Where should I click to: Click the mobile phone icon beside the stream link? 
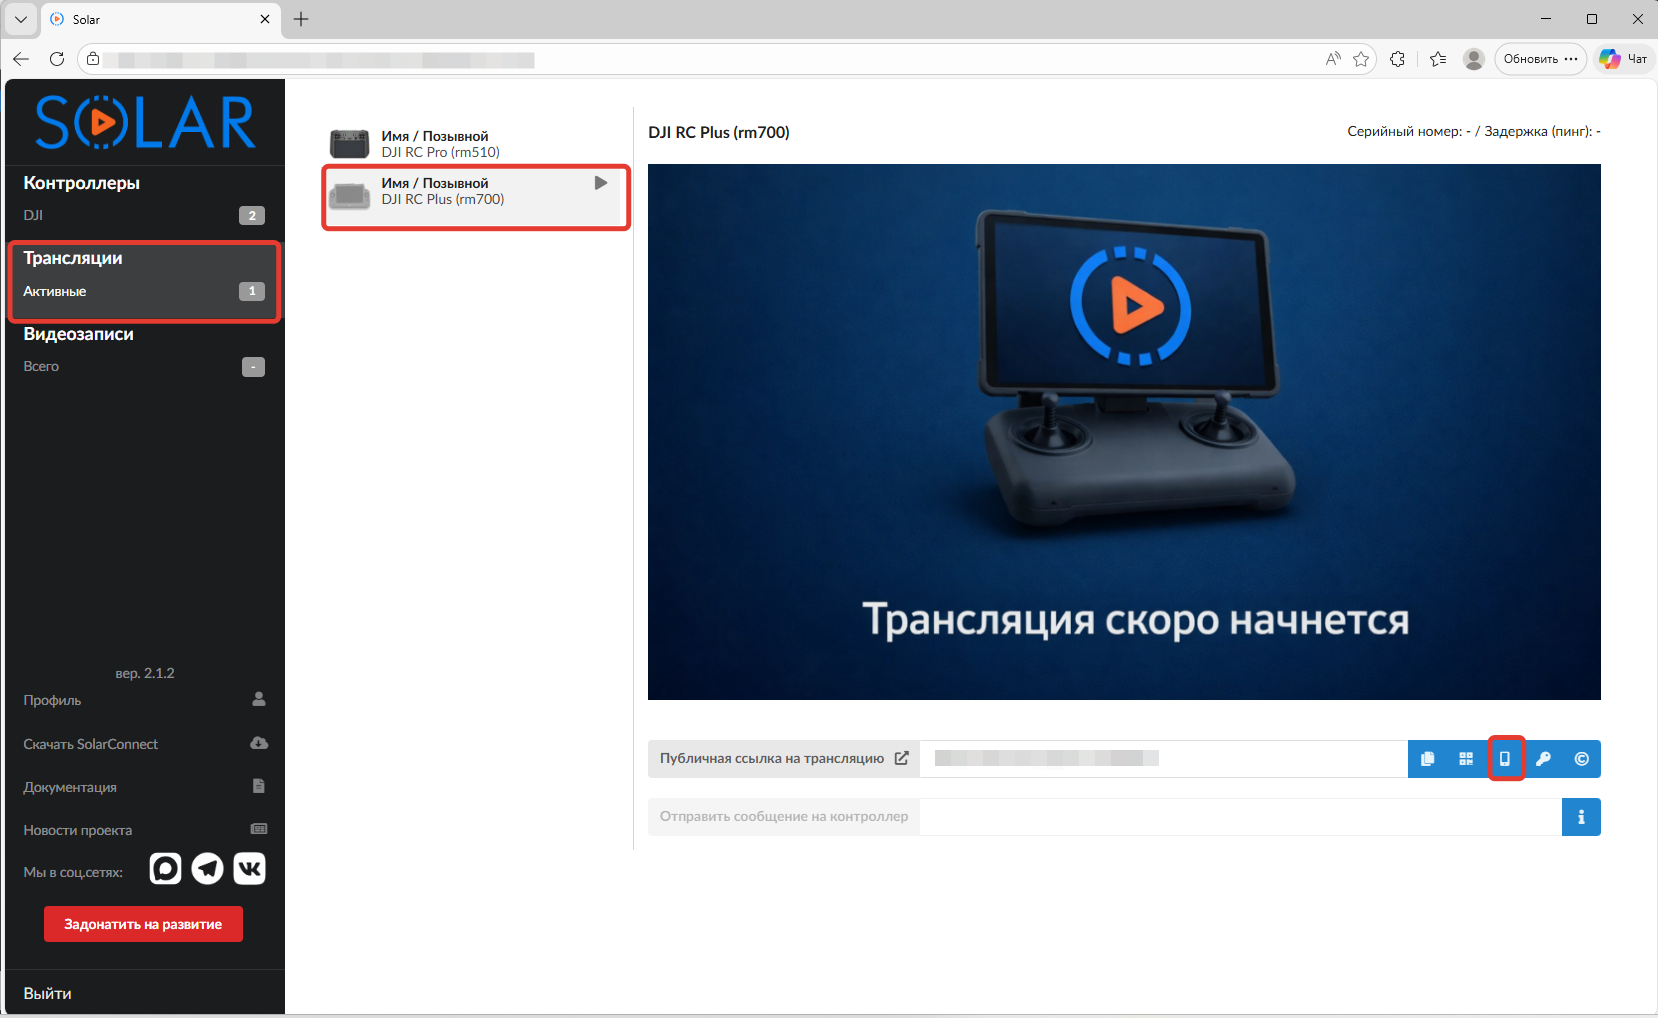pyautogui.click(x=1505, y=759)
